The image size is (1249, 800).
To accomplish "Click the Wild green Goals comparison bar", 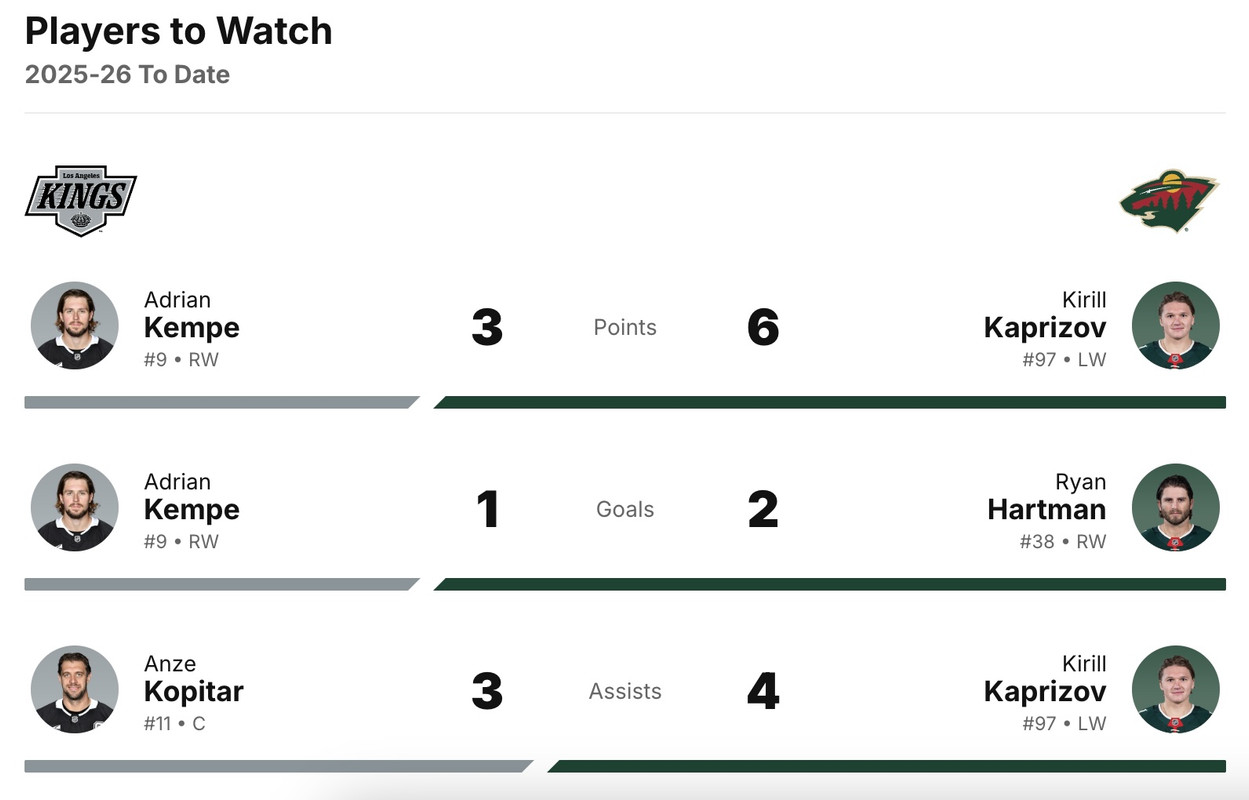I will (830, 584).
